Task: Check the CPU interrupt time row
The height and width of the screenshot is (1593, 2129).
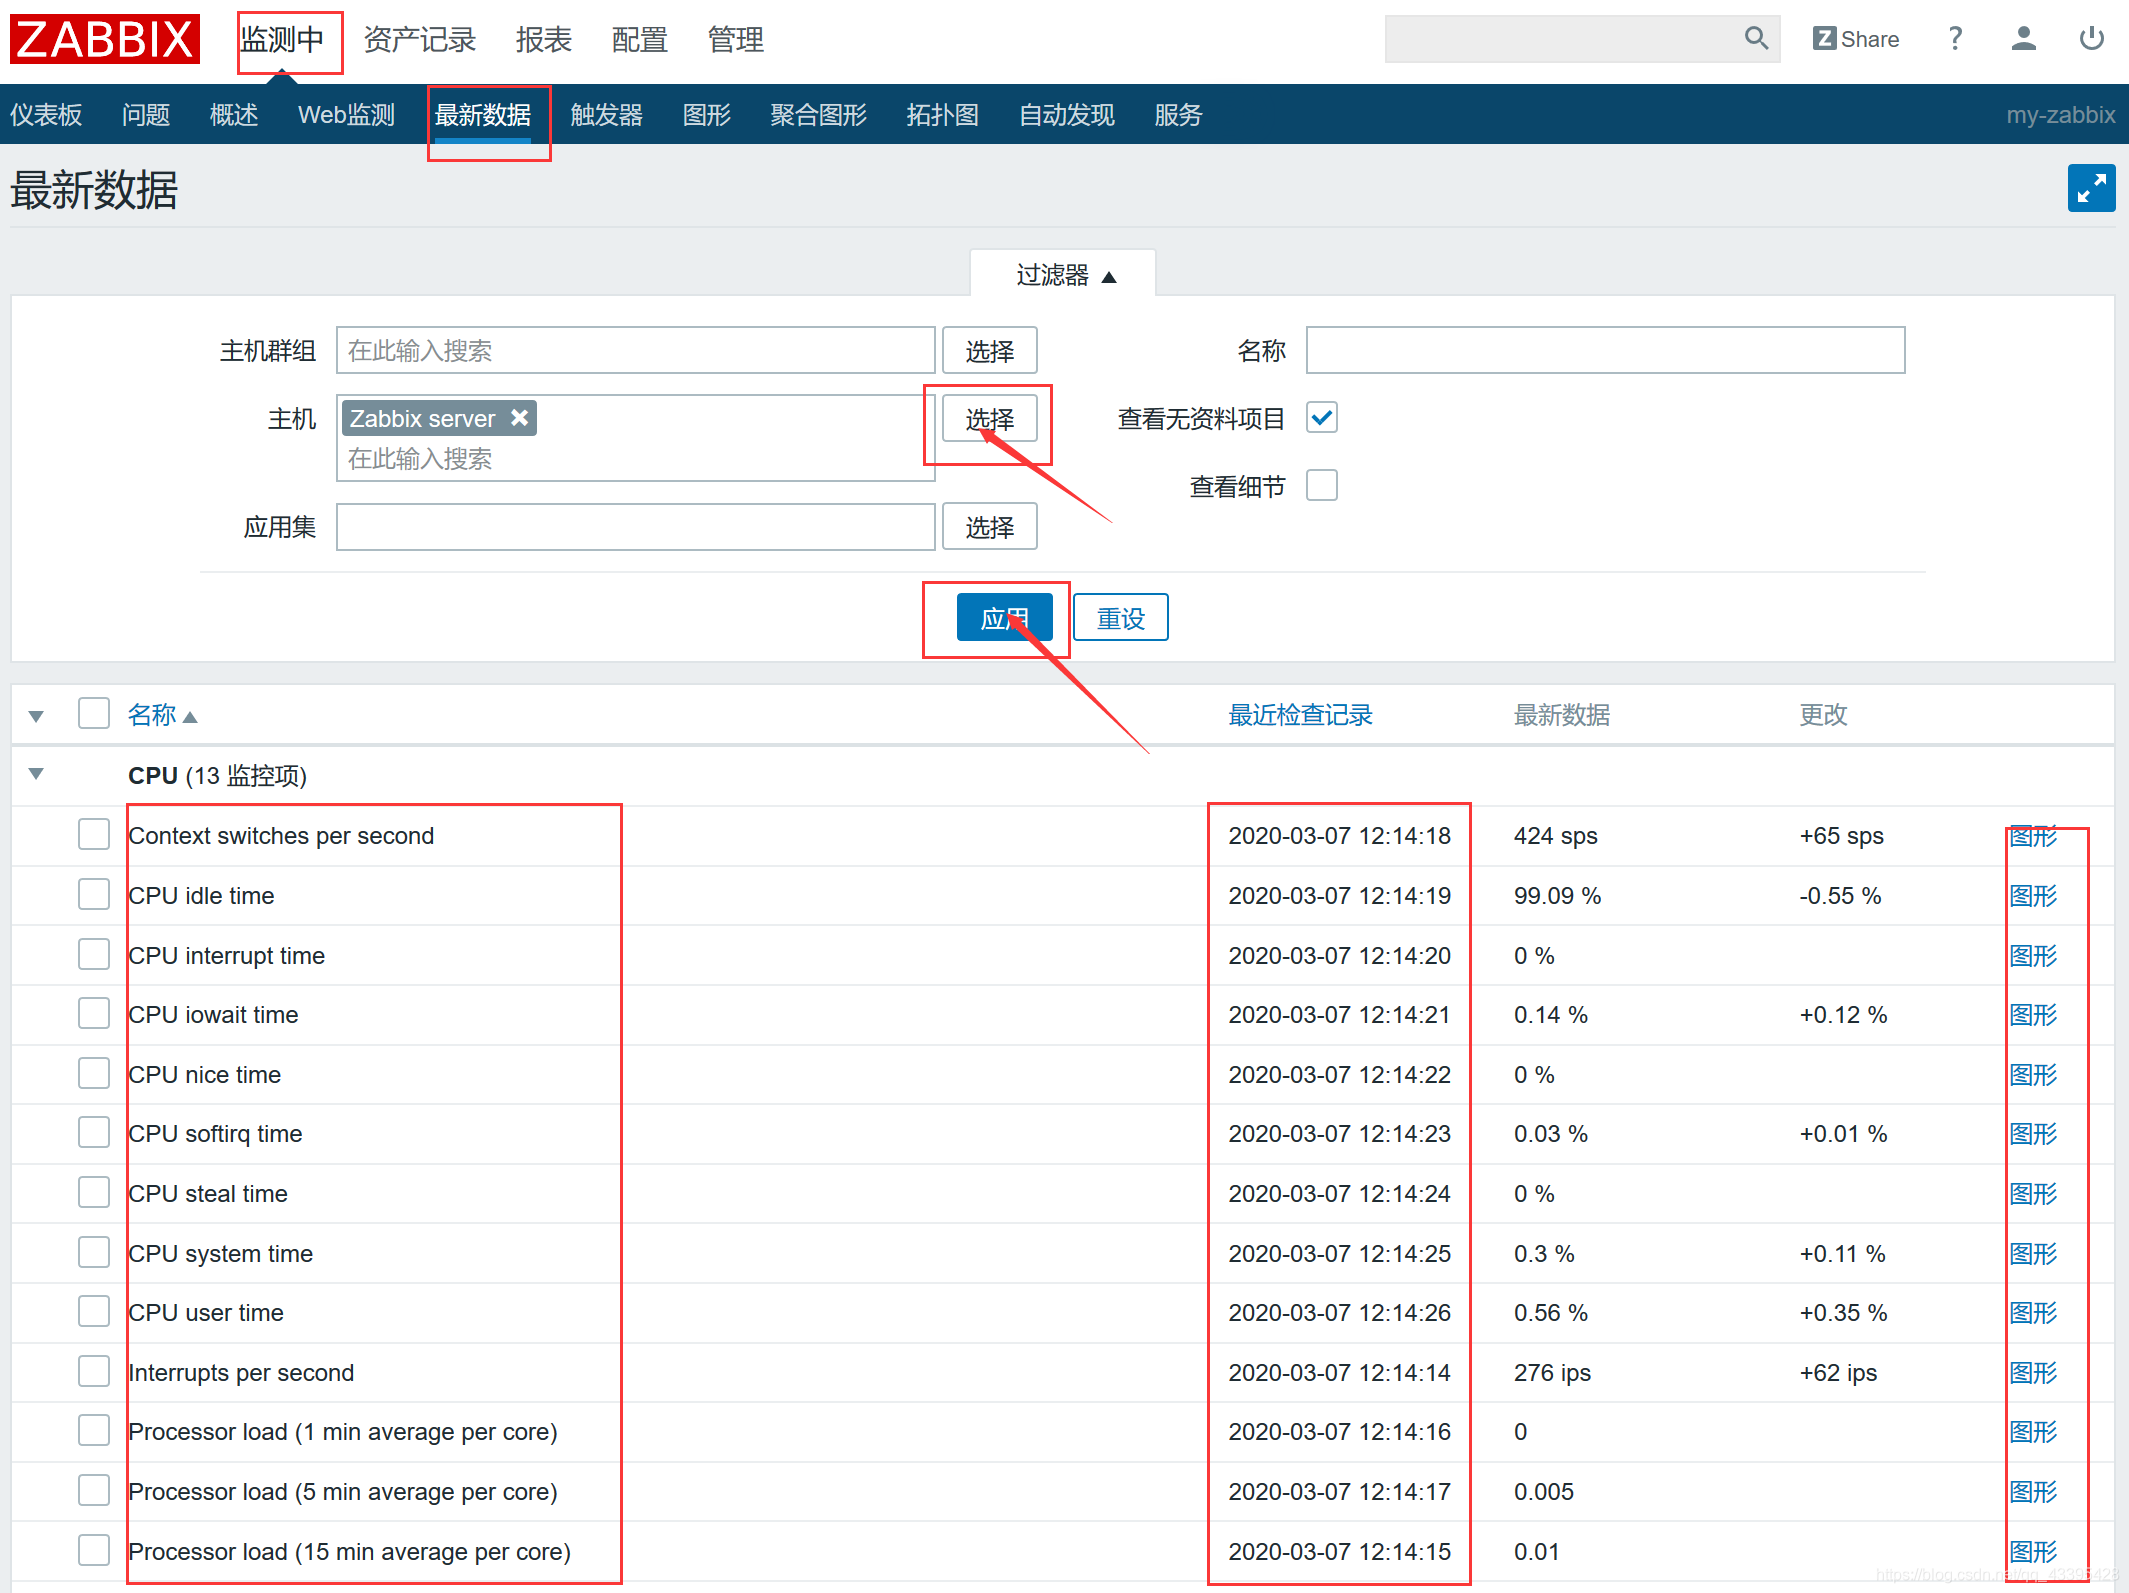Action: coord(94,955)
